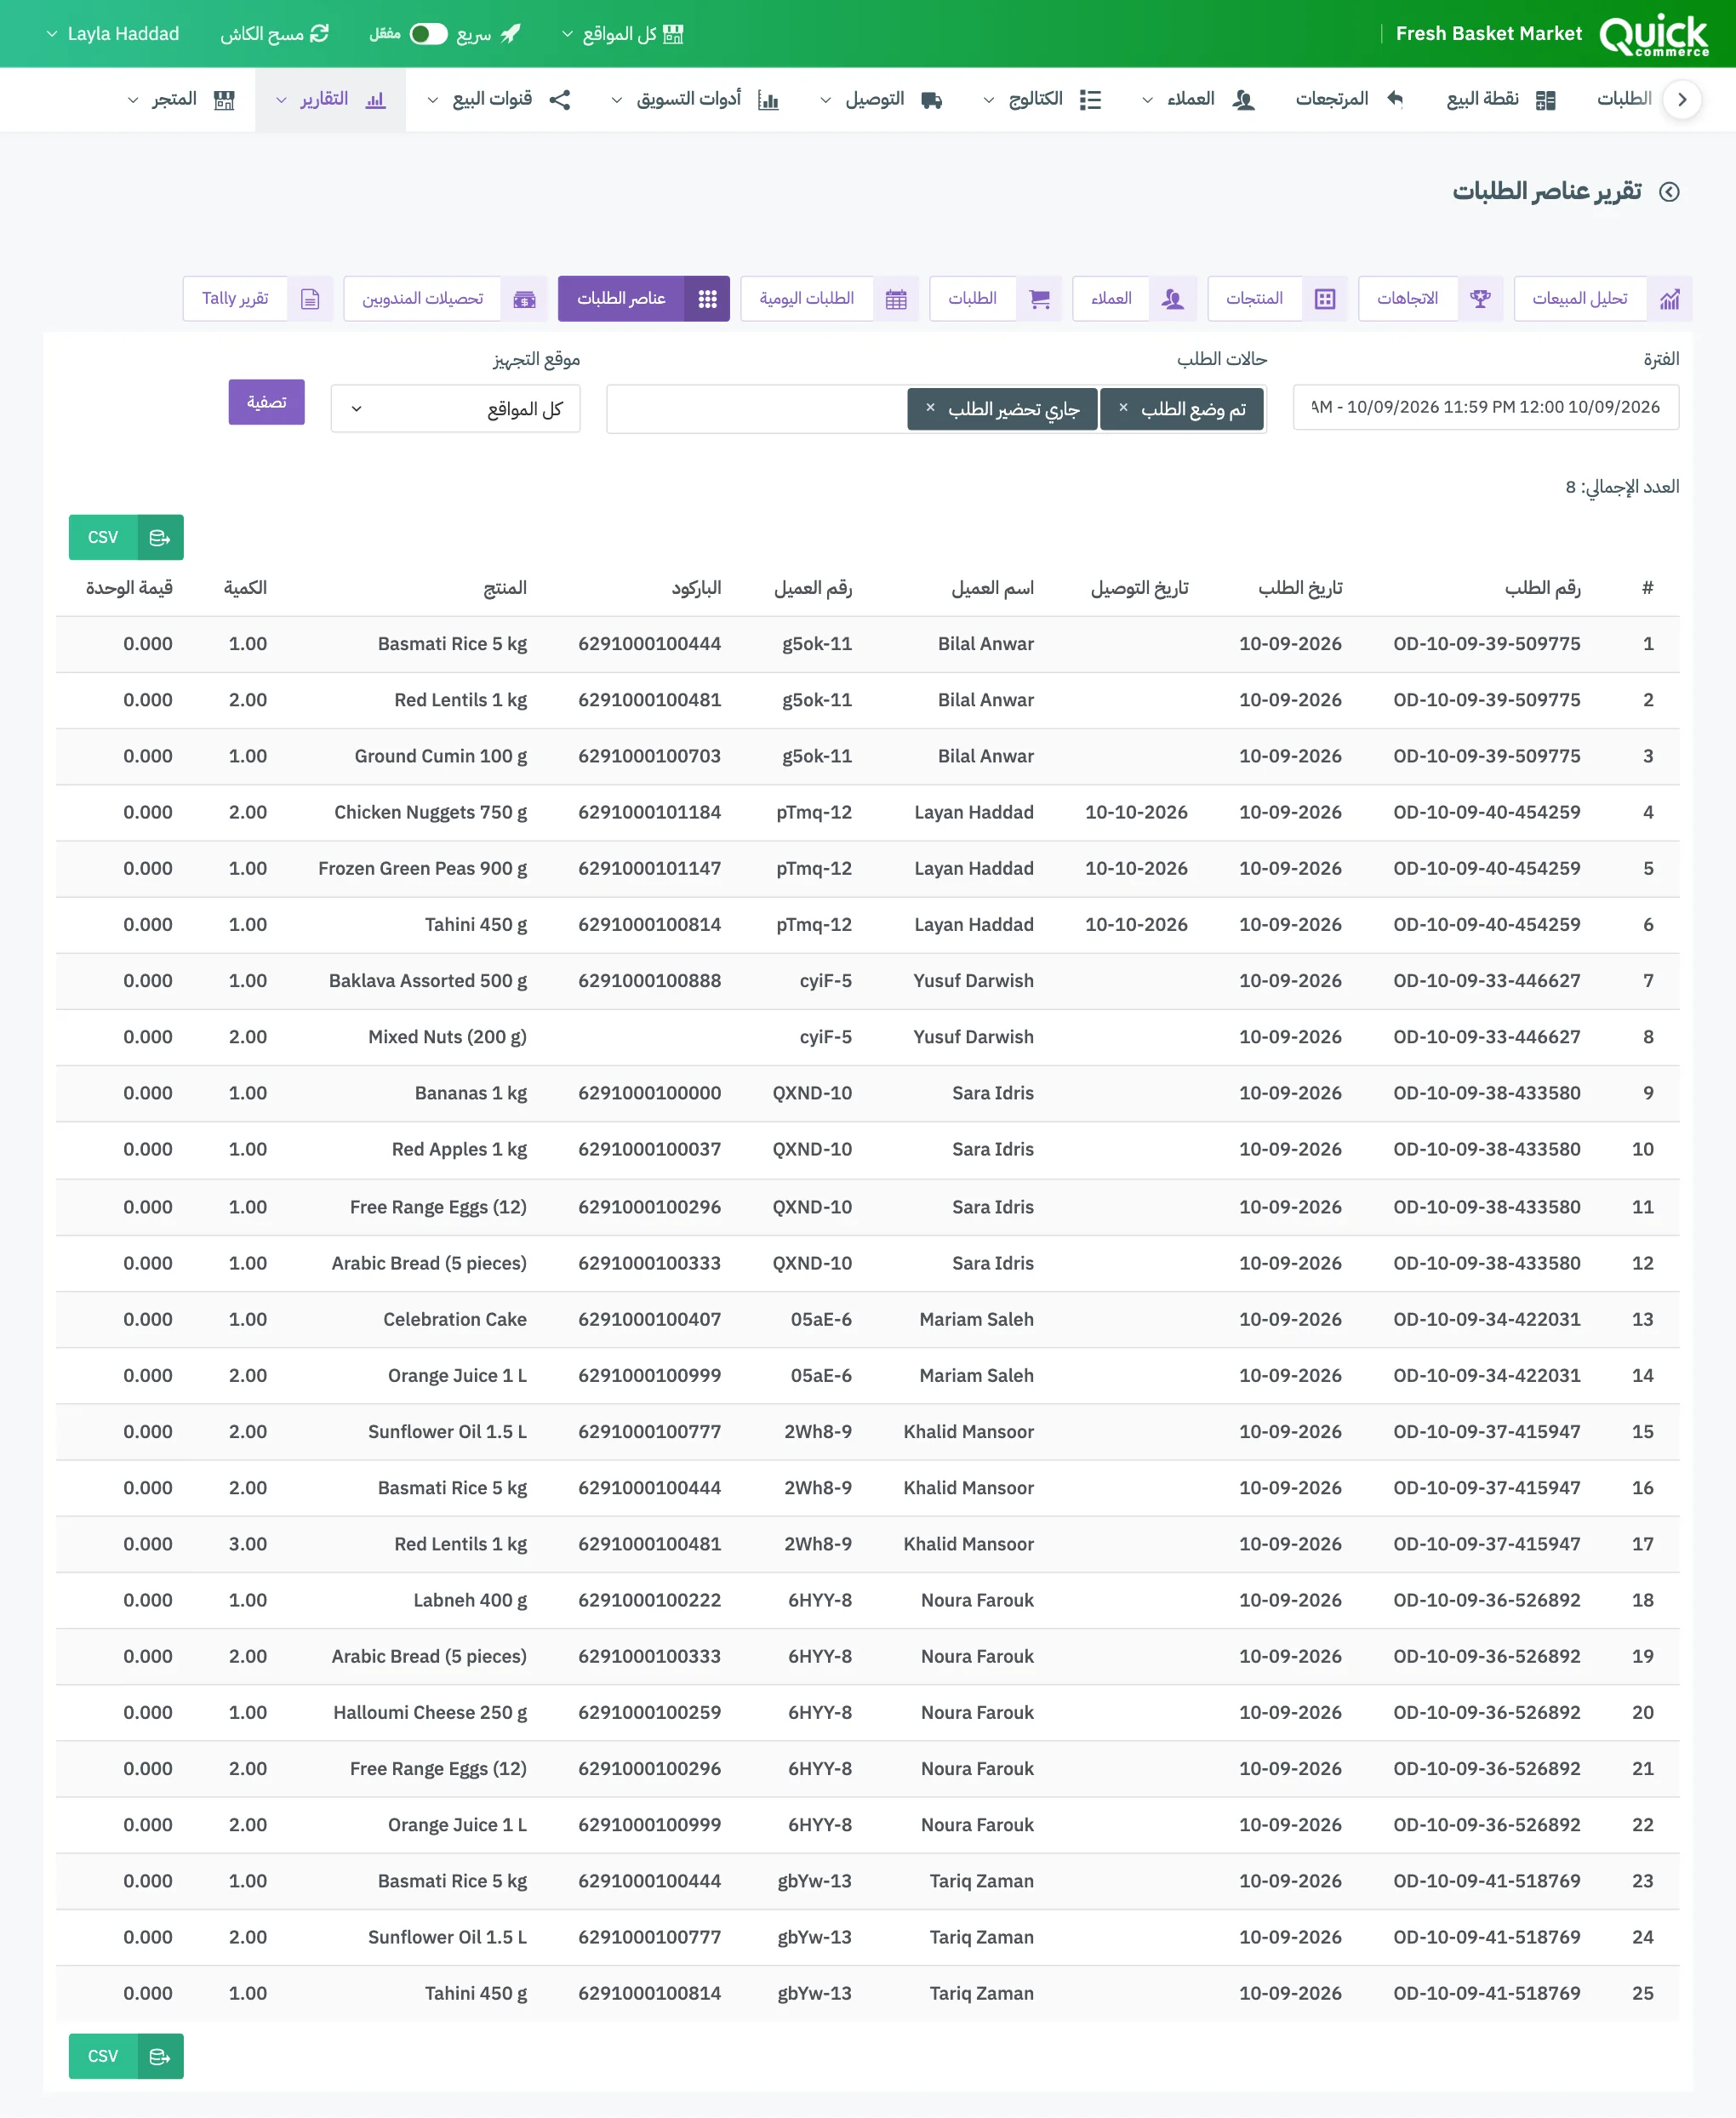Image resolution: width=1736 pixels, height=2118 pixels.
Task: Open the Layla Haddad user menu
Action: [x=112, y=34]
